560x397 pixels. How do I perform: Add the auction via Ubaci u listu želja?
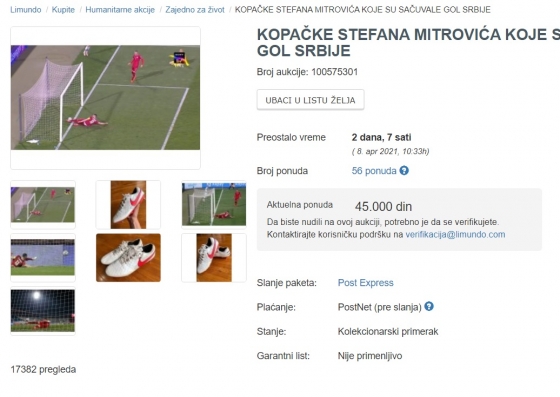click(x=310, y=100)
